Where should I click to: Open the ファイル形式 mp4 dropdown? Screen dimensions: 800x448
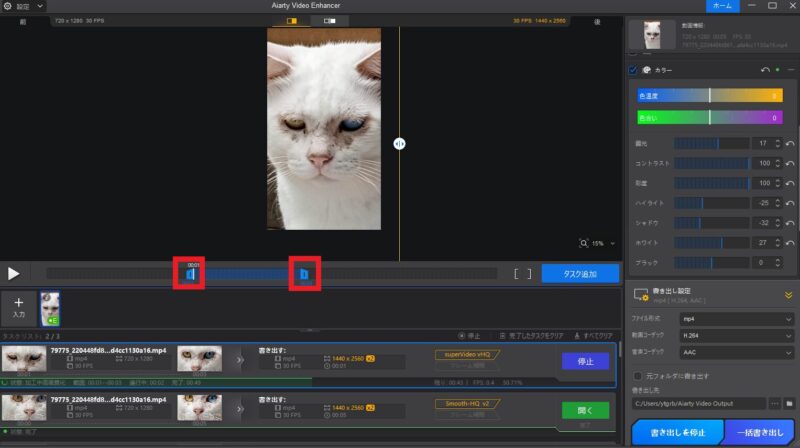click(735, 318)
